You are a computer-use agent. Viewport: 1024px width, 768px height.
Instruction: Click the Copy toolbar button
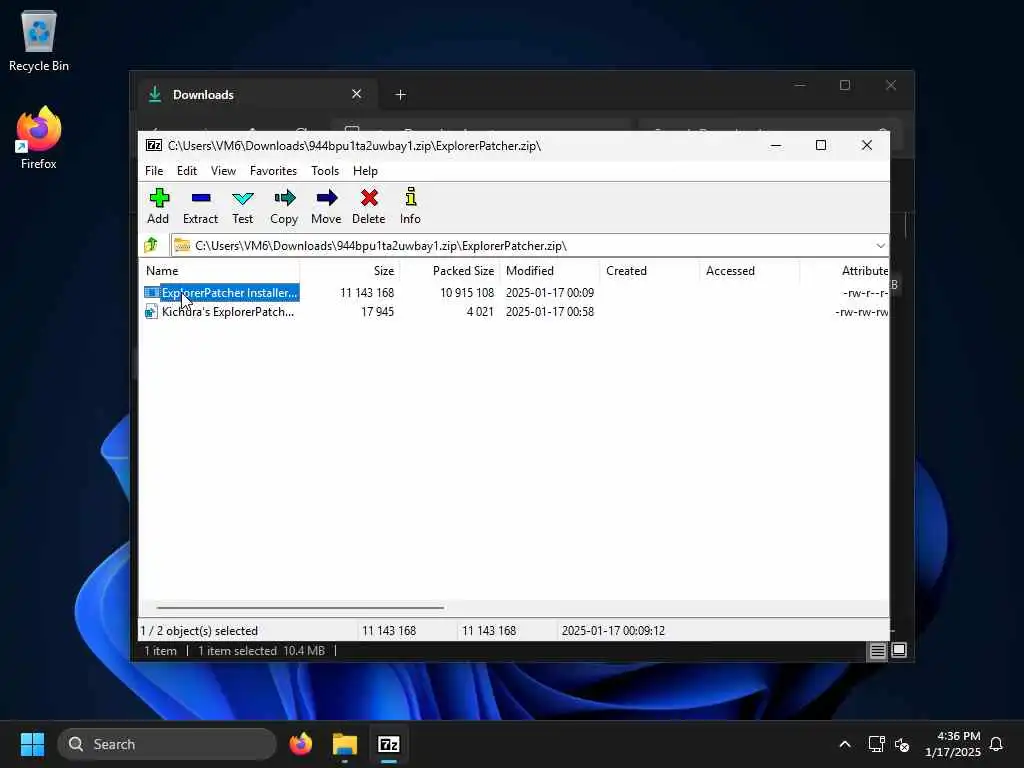284,206
